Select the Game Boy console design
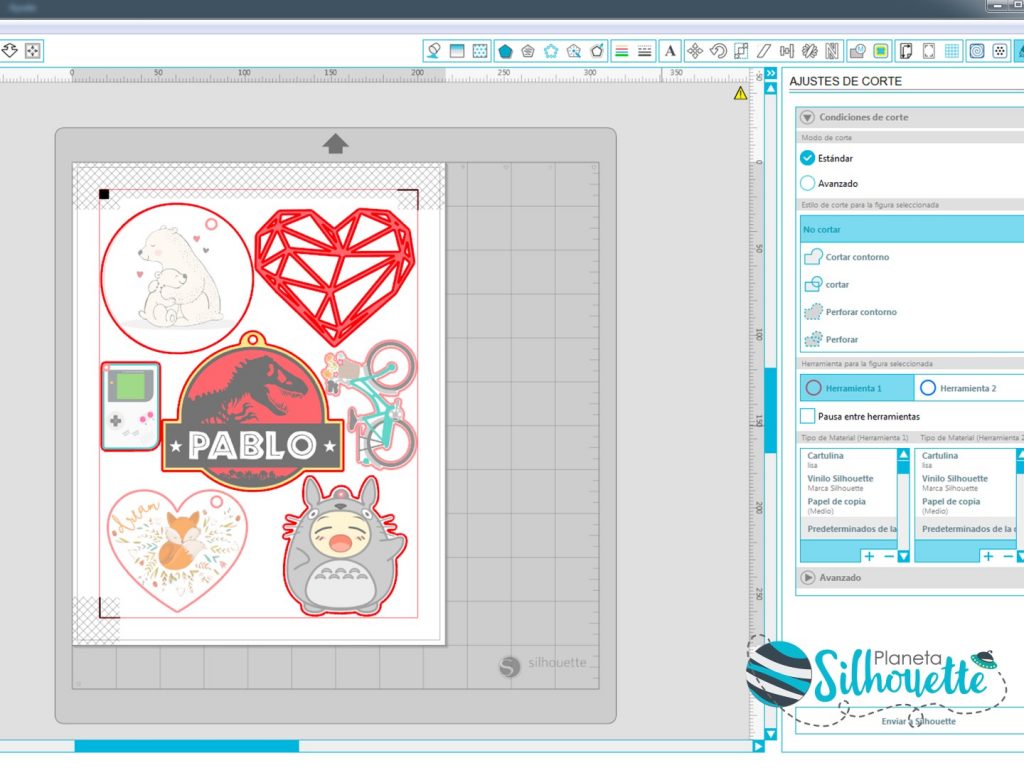 131,406
